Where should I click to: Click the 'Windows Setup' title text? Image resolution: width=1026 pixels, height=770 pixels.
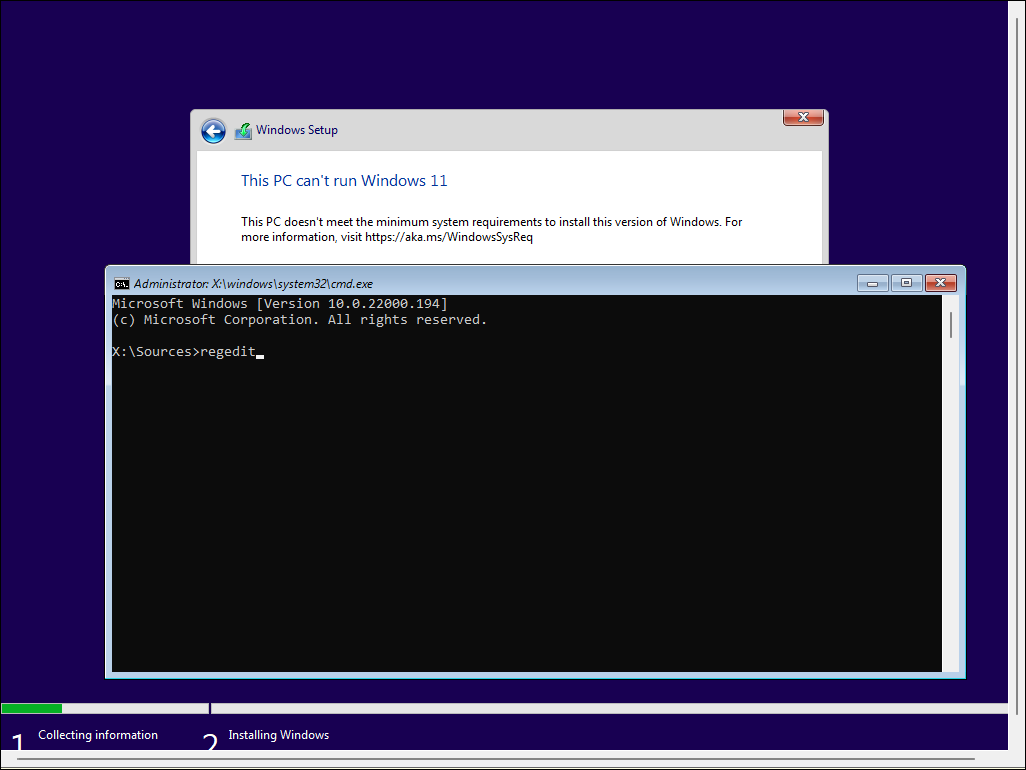pos(297,130)
